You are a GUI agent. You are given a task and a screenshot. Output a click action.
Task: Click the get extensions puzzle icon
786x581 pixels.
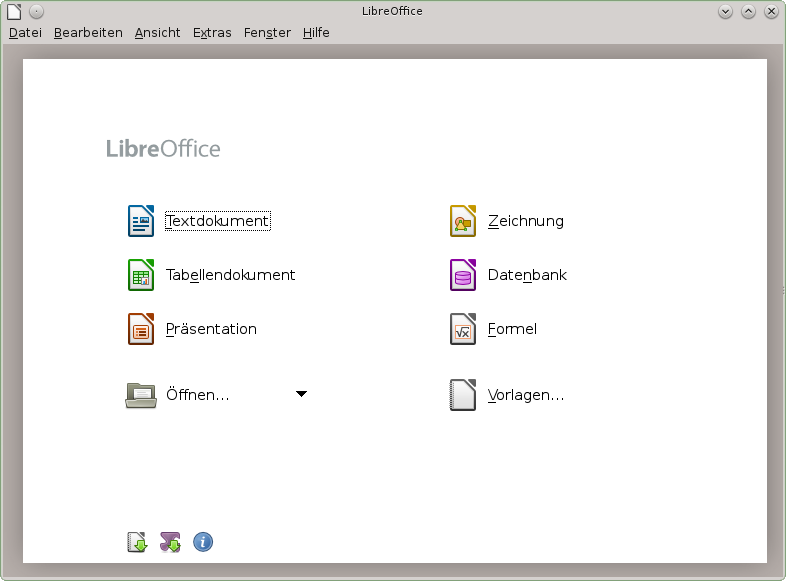pyautogui.click(x=170, y=542)
